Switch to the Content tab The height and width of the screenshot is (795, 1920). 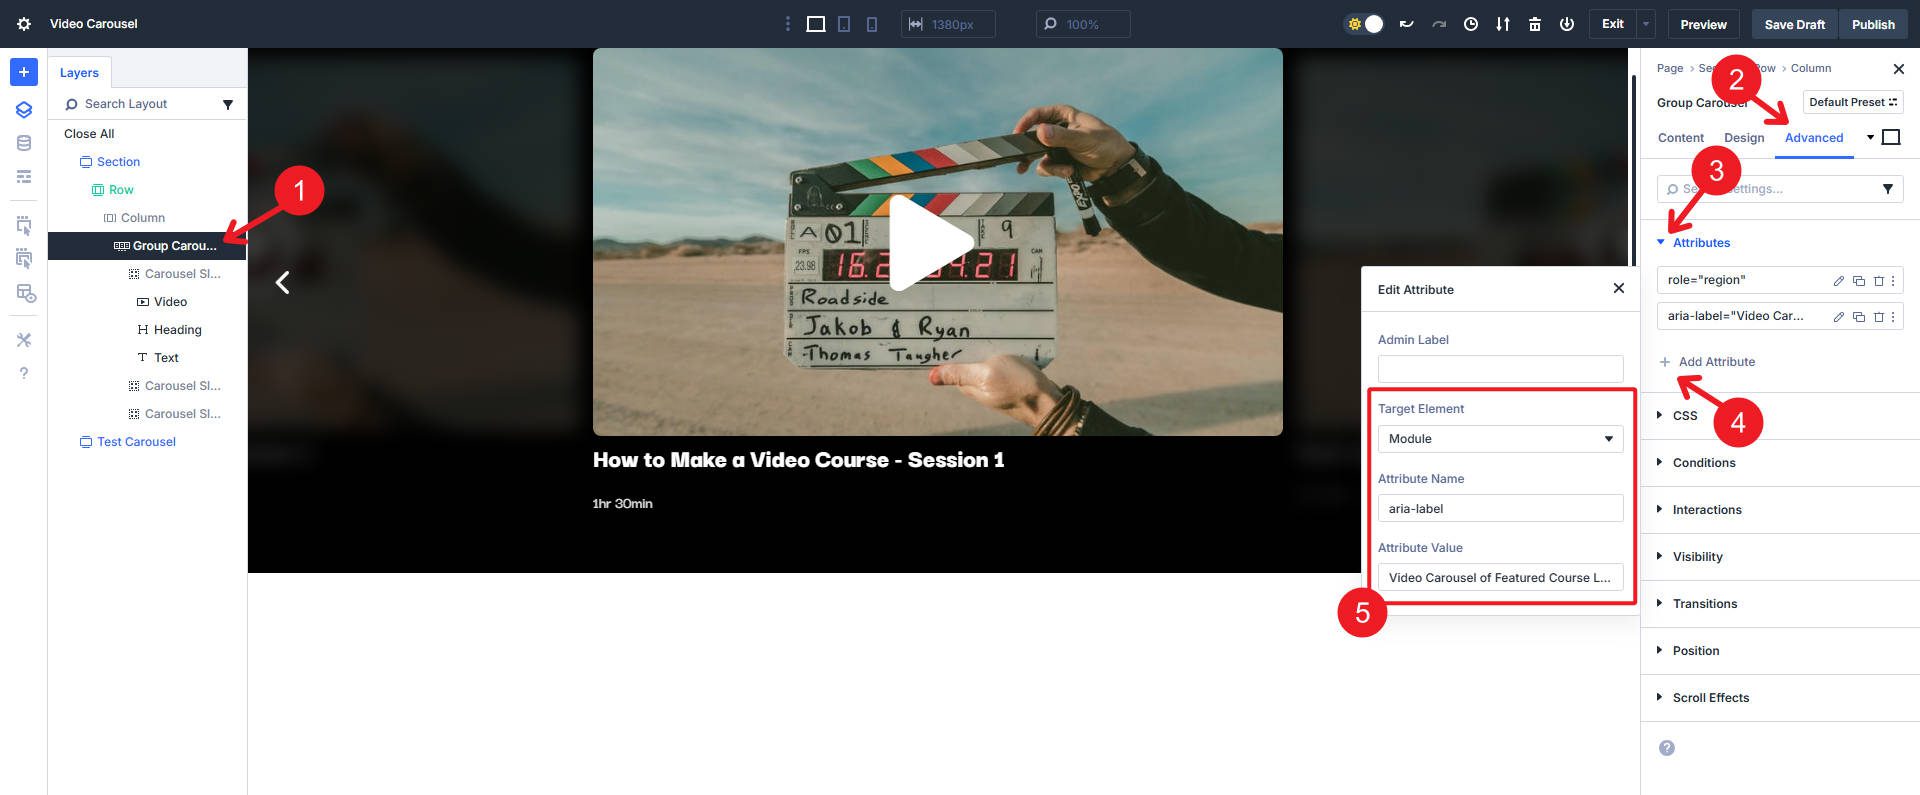[1680, 138]
